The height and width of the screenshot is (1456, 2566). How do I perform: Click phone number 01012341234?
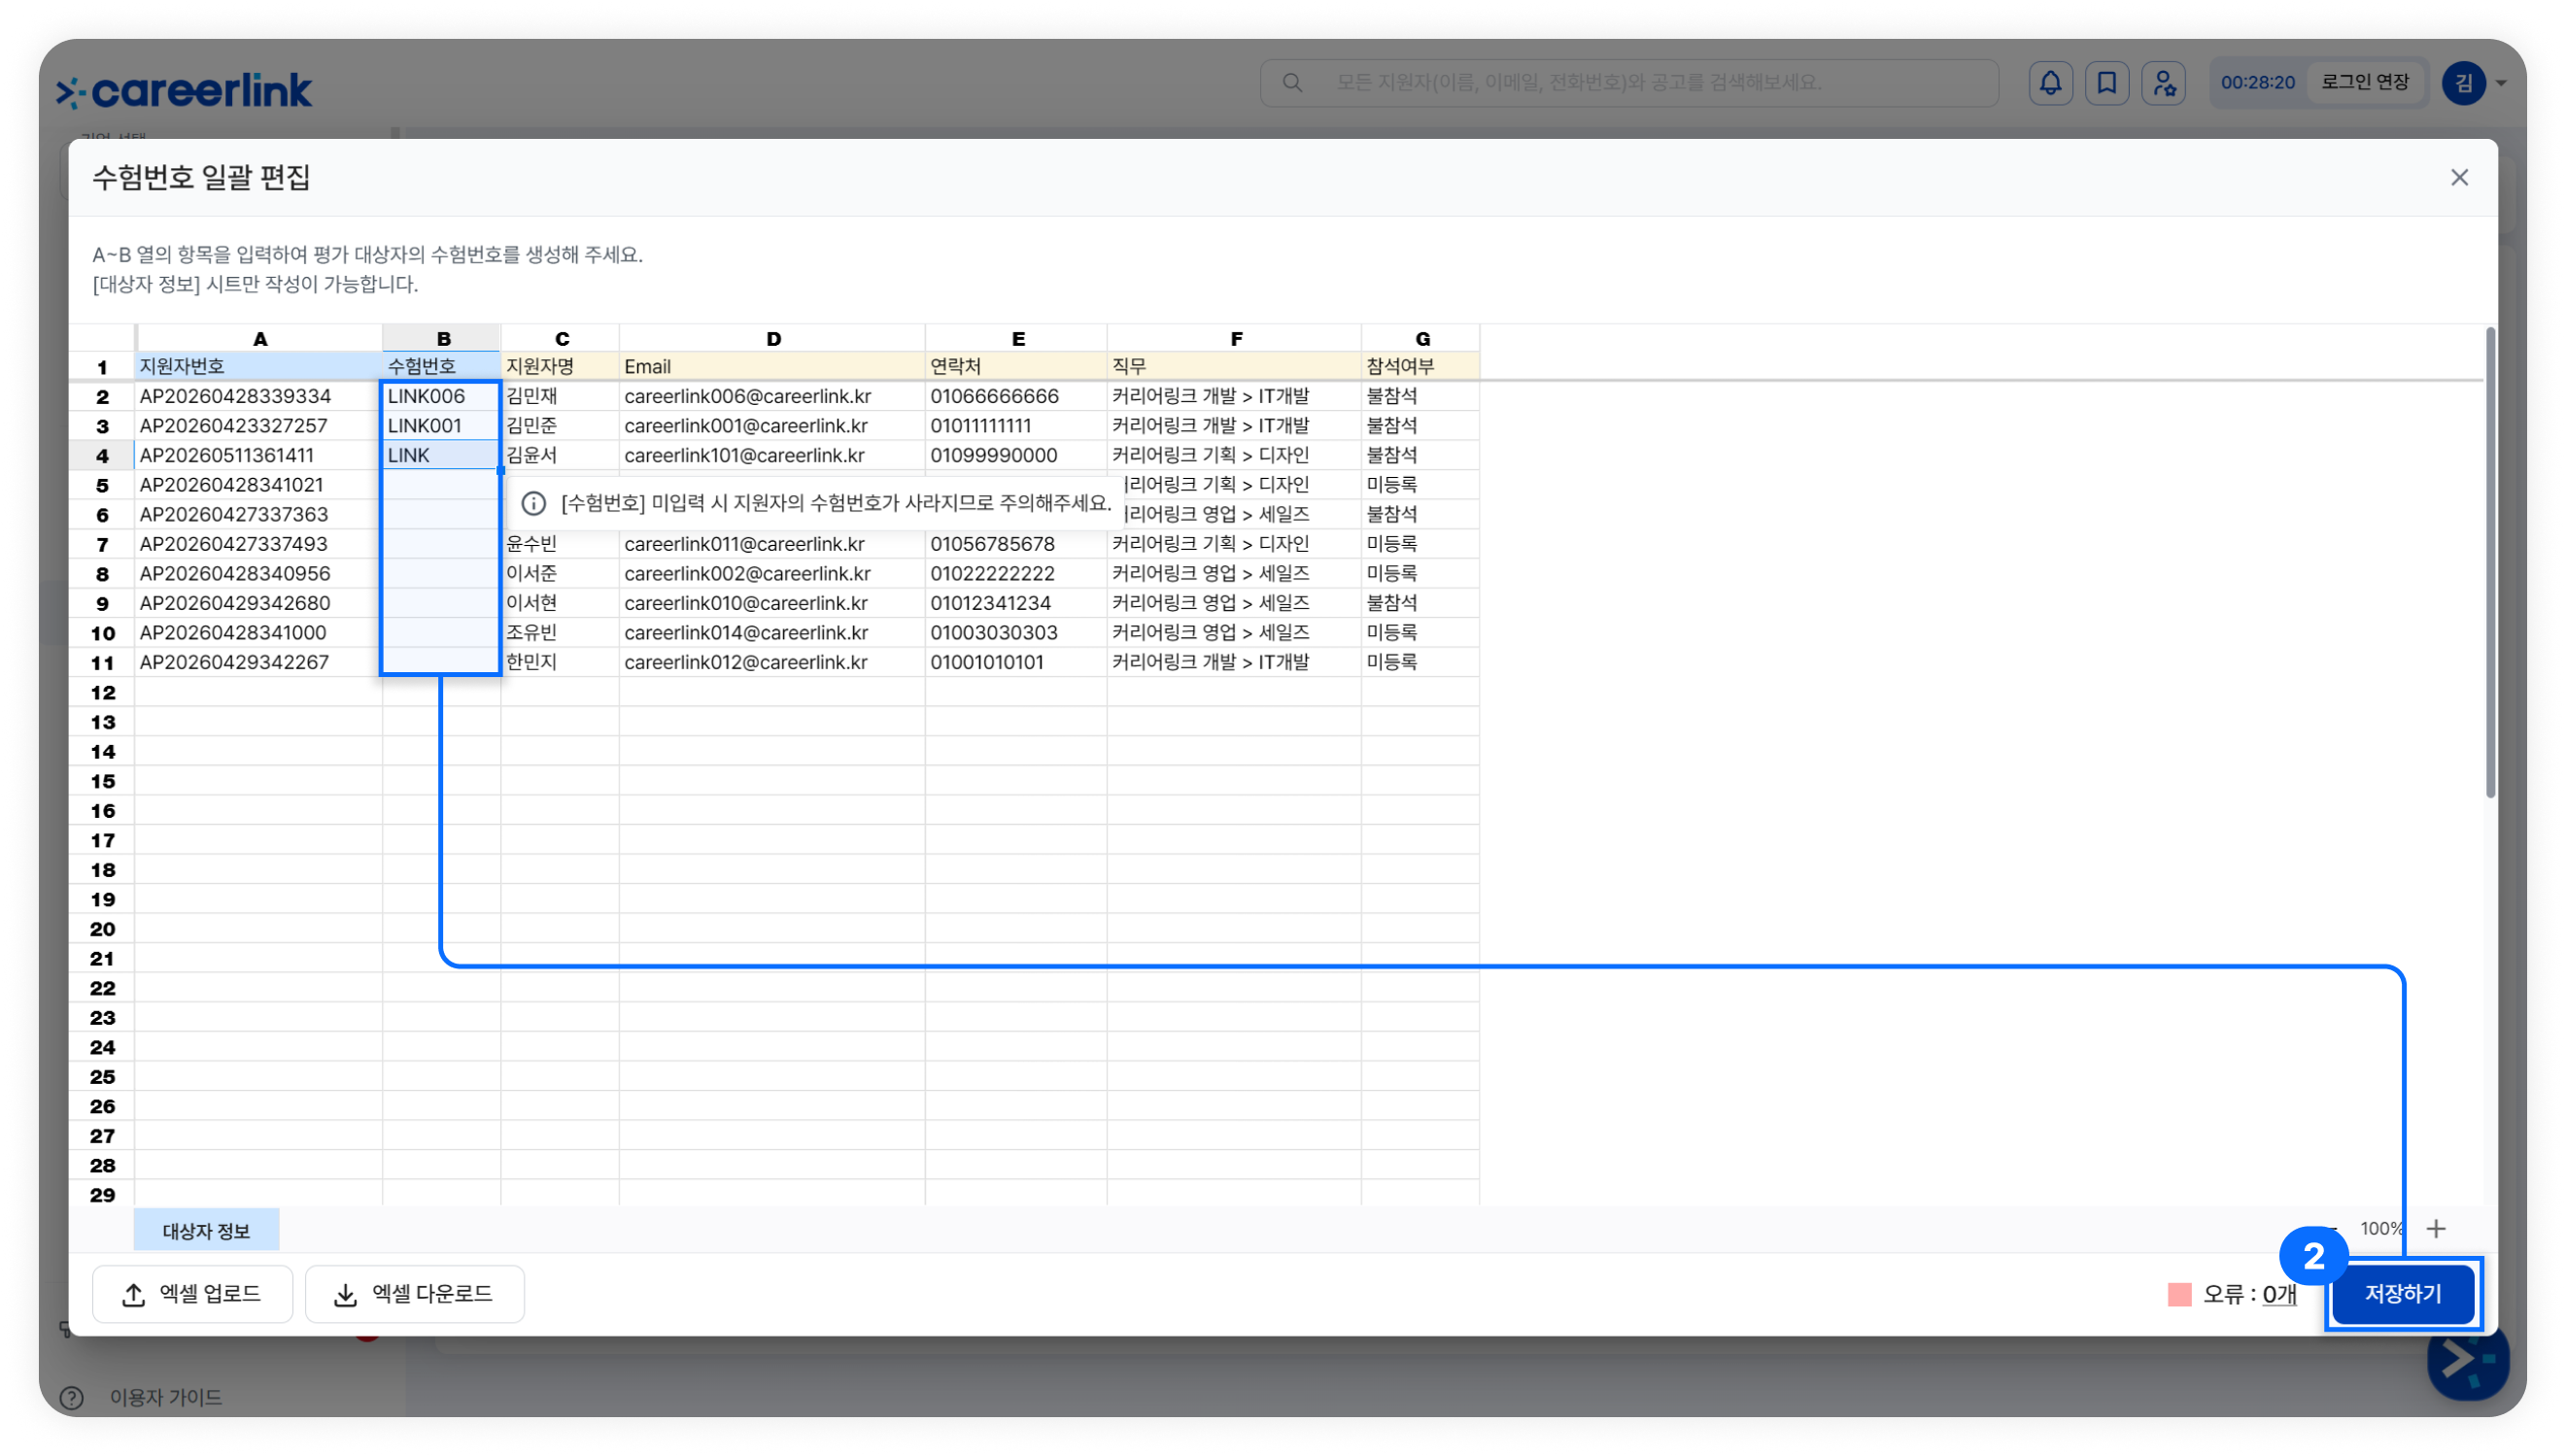pos(1016,604)
